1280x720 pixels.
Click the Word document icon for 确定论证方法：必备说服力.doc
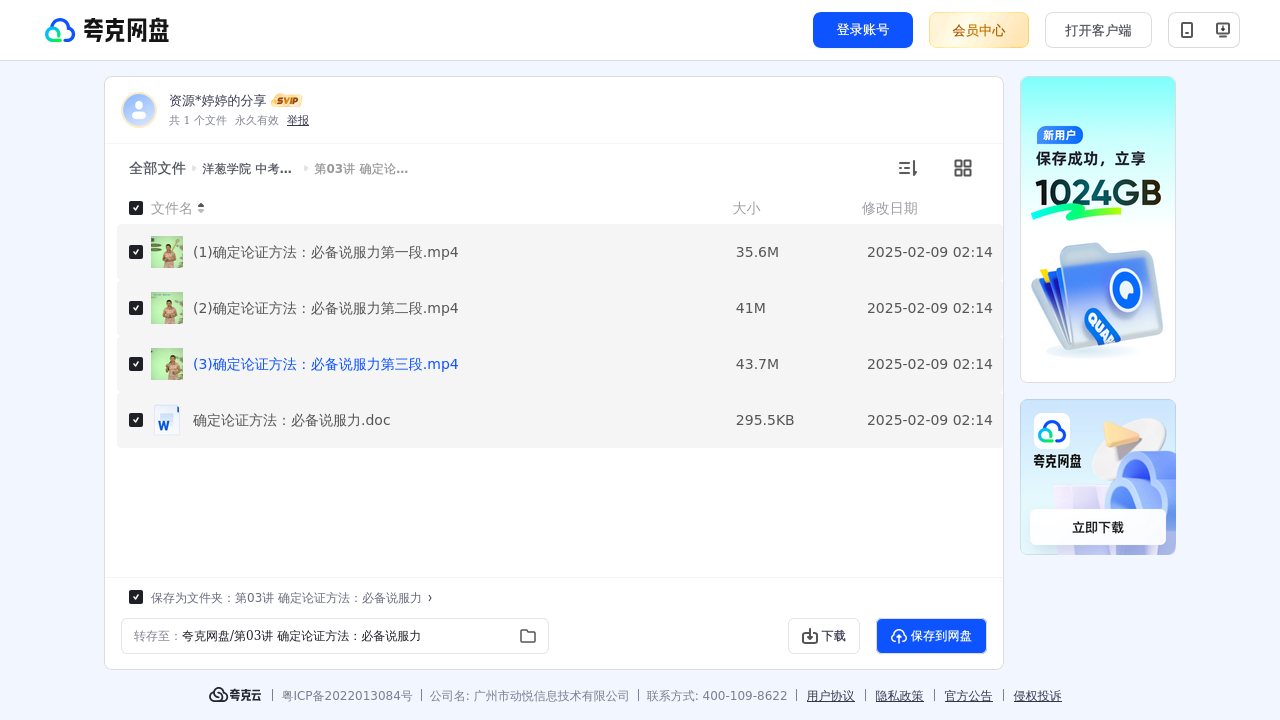[x=167, y=420]
